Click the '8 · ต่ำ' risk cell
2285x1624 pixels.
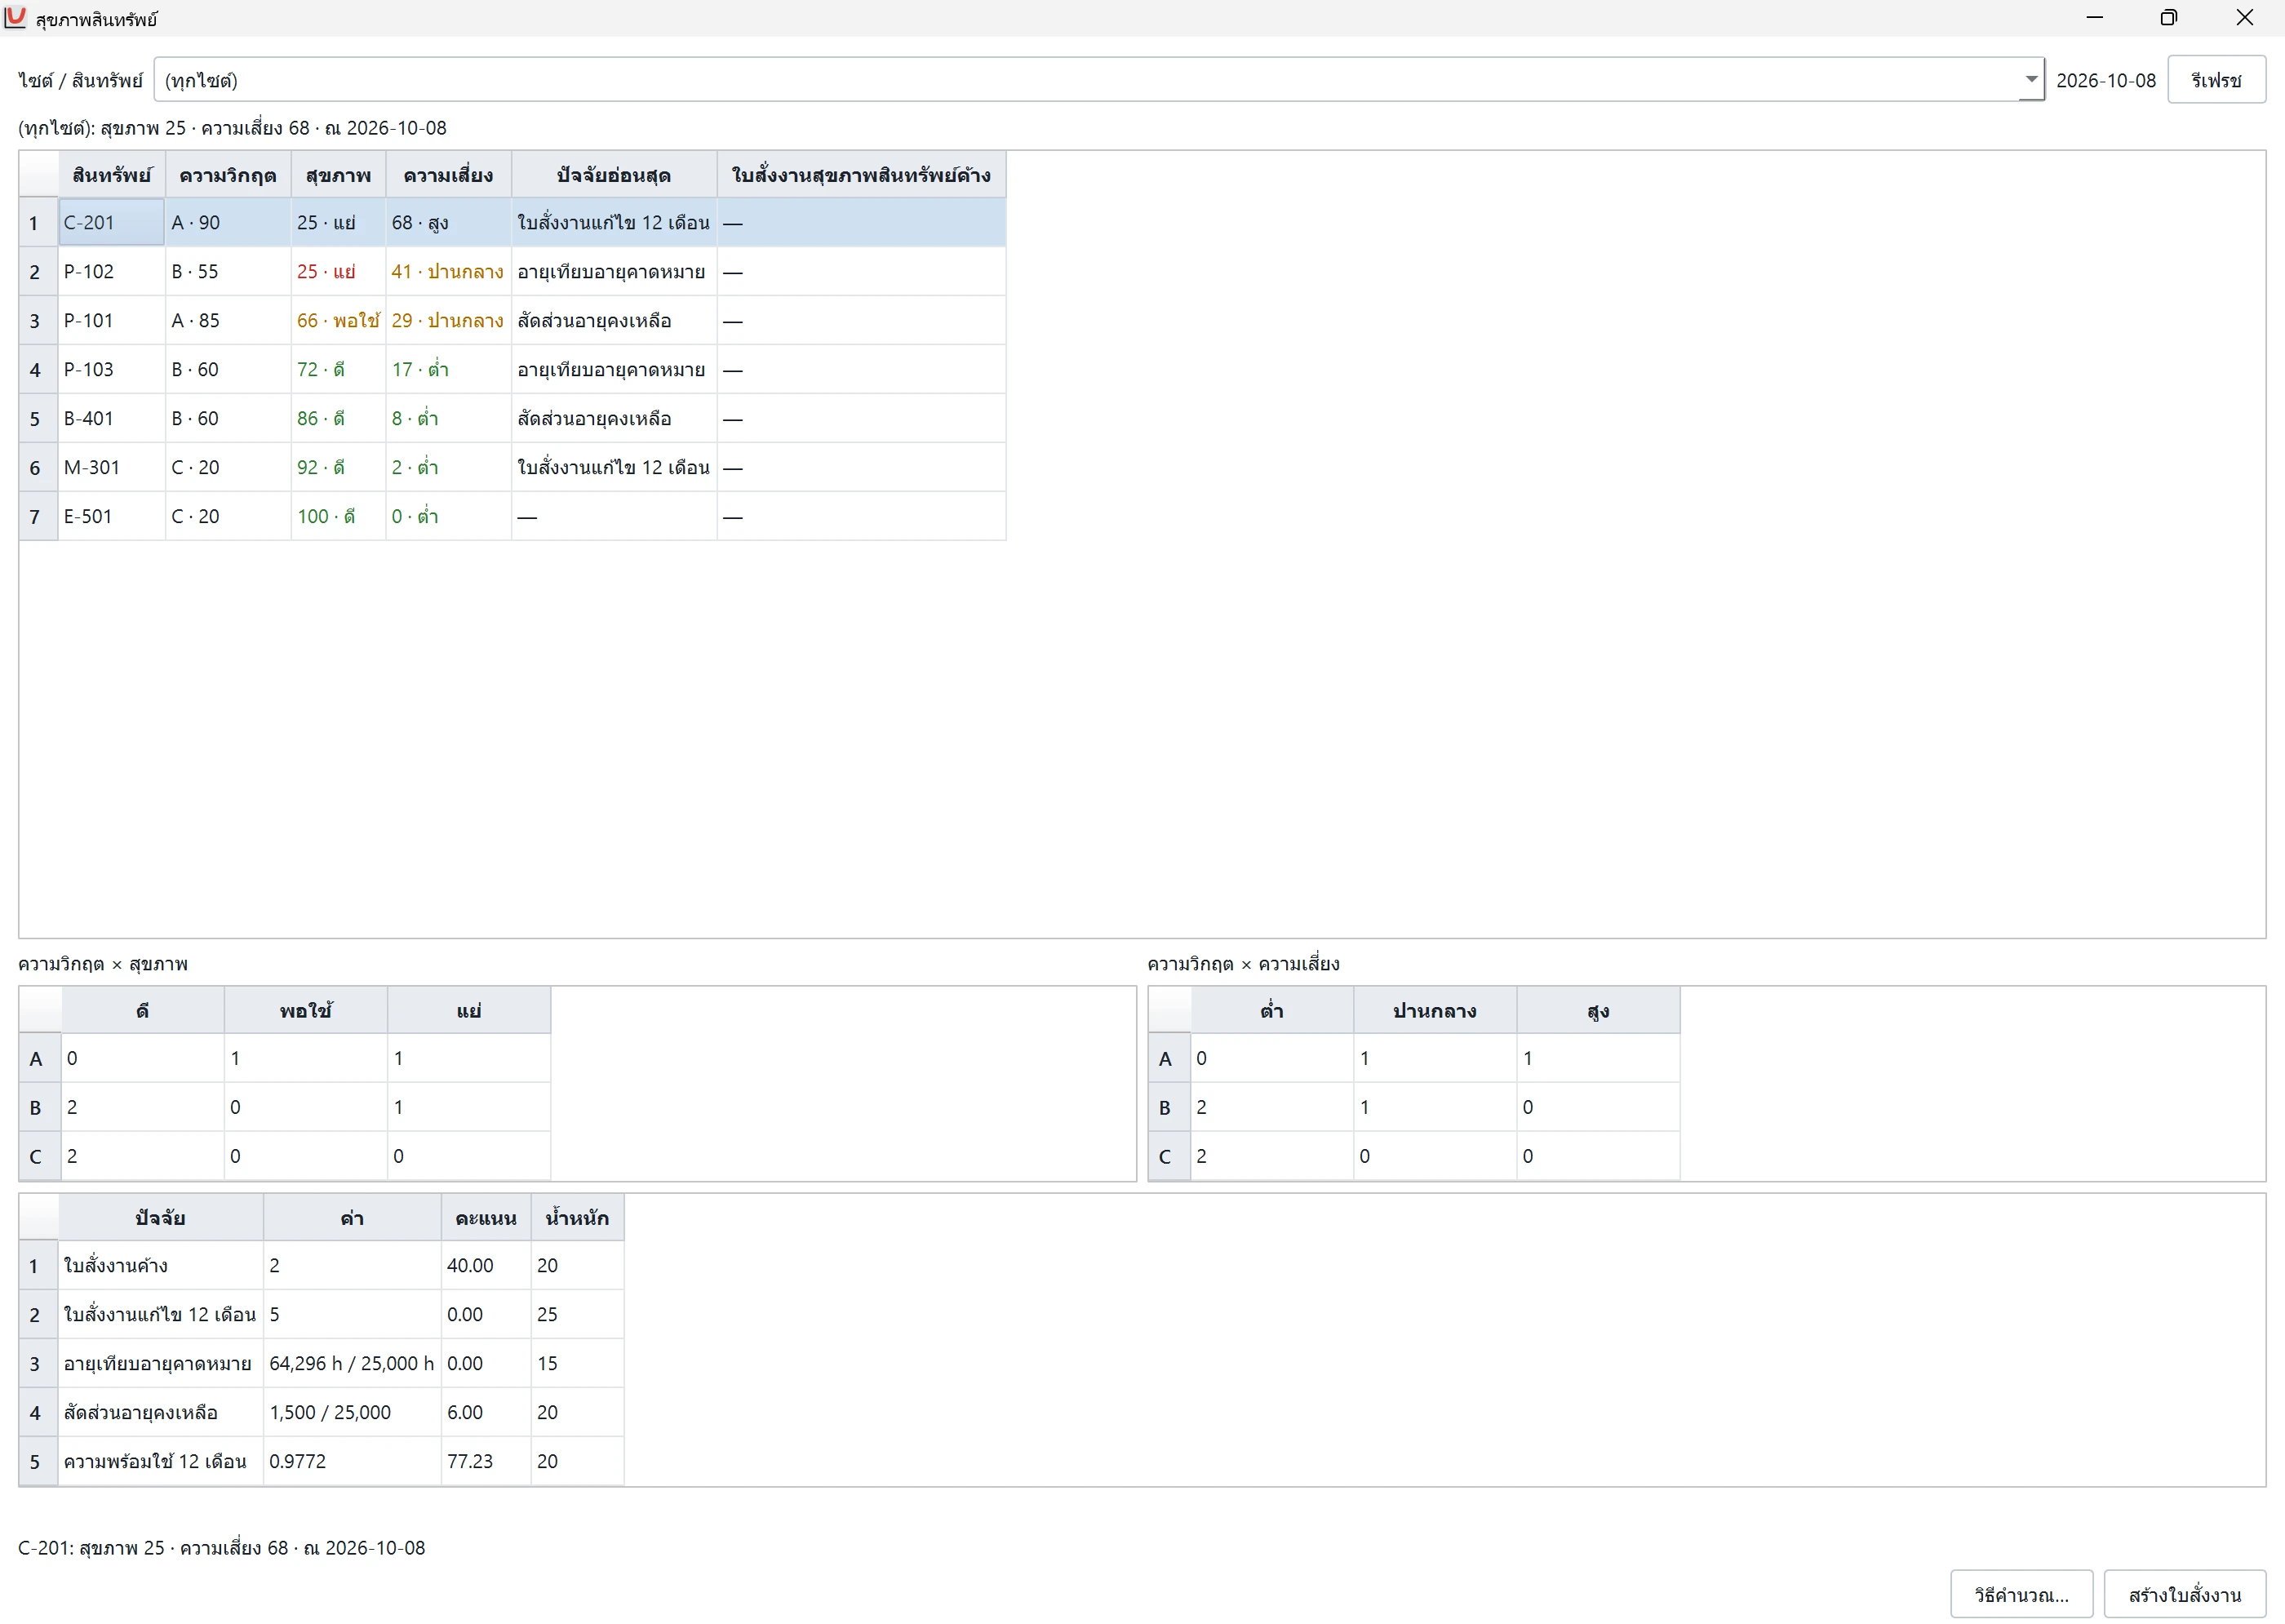[x=448, y=418]
